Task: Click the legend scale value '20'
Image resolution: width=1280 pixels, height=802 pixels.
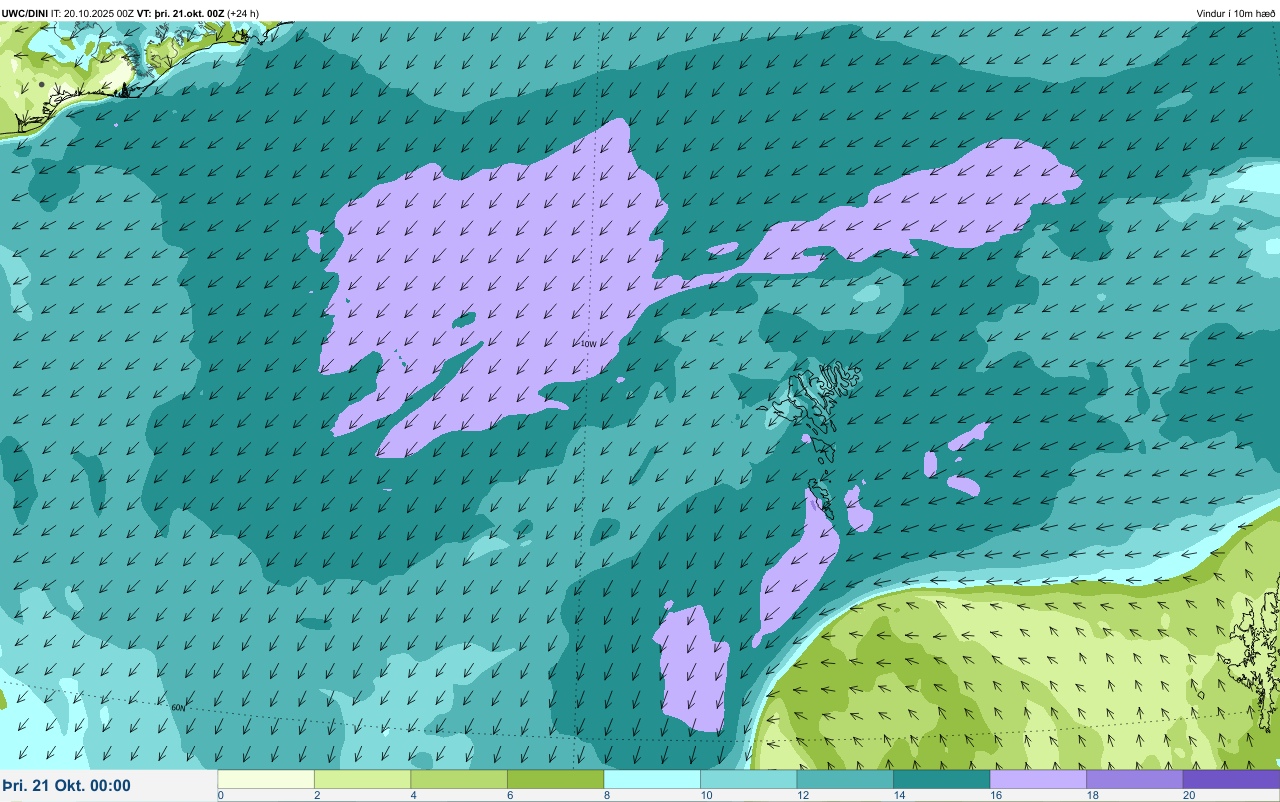Action: [x=1187, y=795]
